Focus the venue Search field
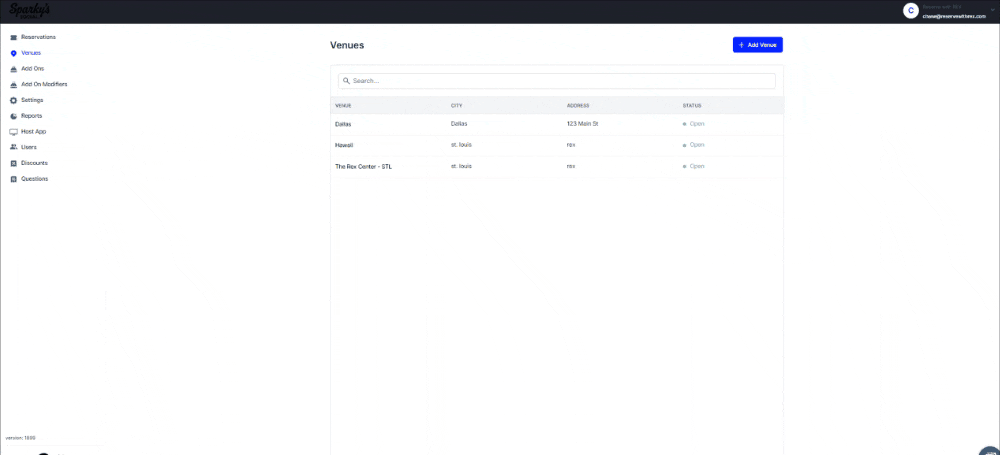1000x455 pixels. point(560,81)
